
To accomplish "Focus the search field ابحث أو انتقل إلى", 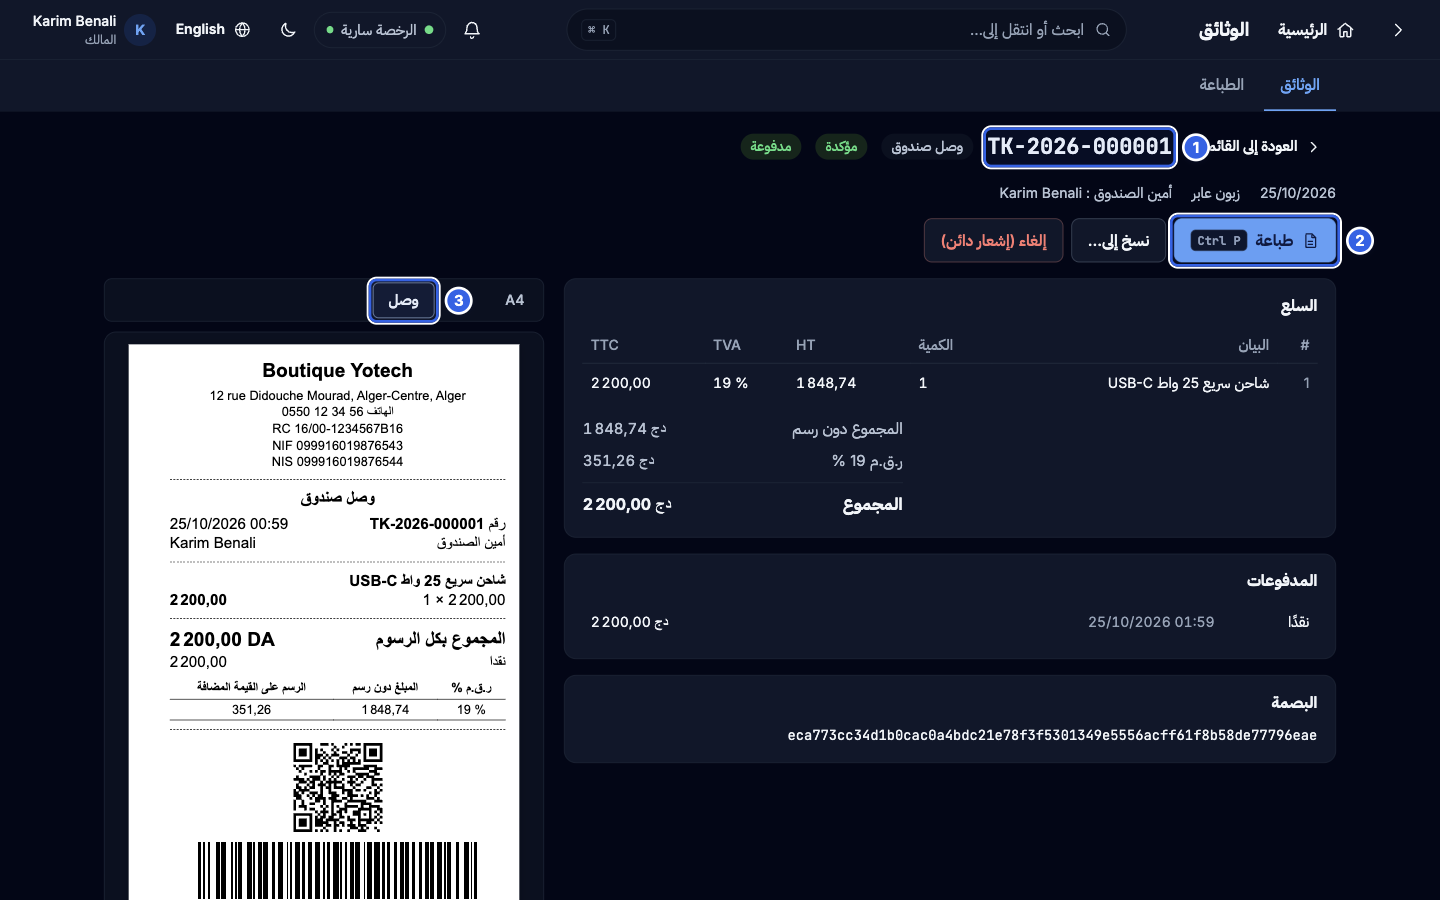I will click(846, 30).
